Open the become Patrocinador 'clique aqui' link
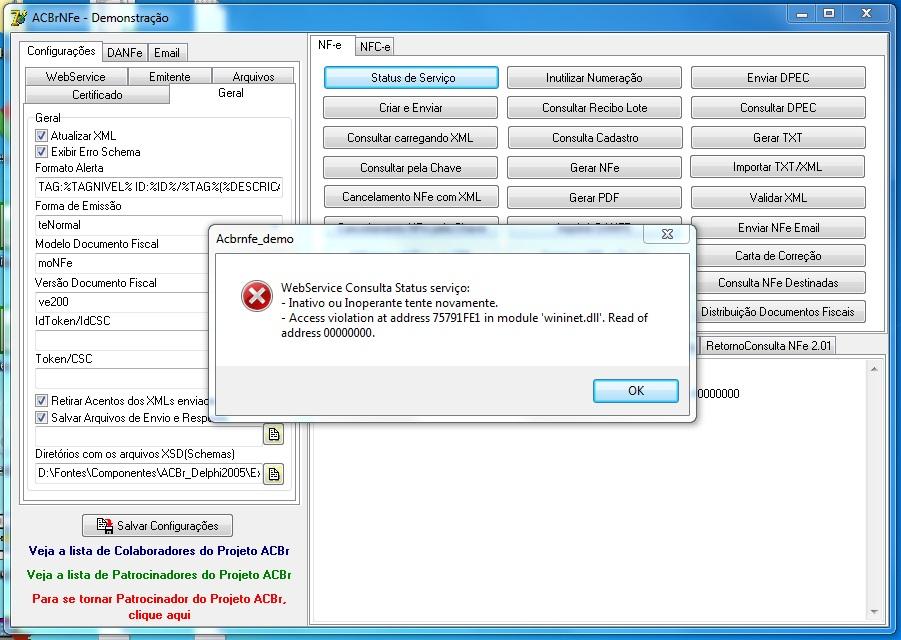 coord(159,607)
